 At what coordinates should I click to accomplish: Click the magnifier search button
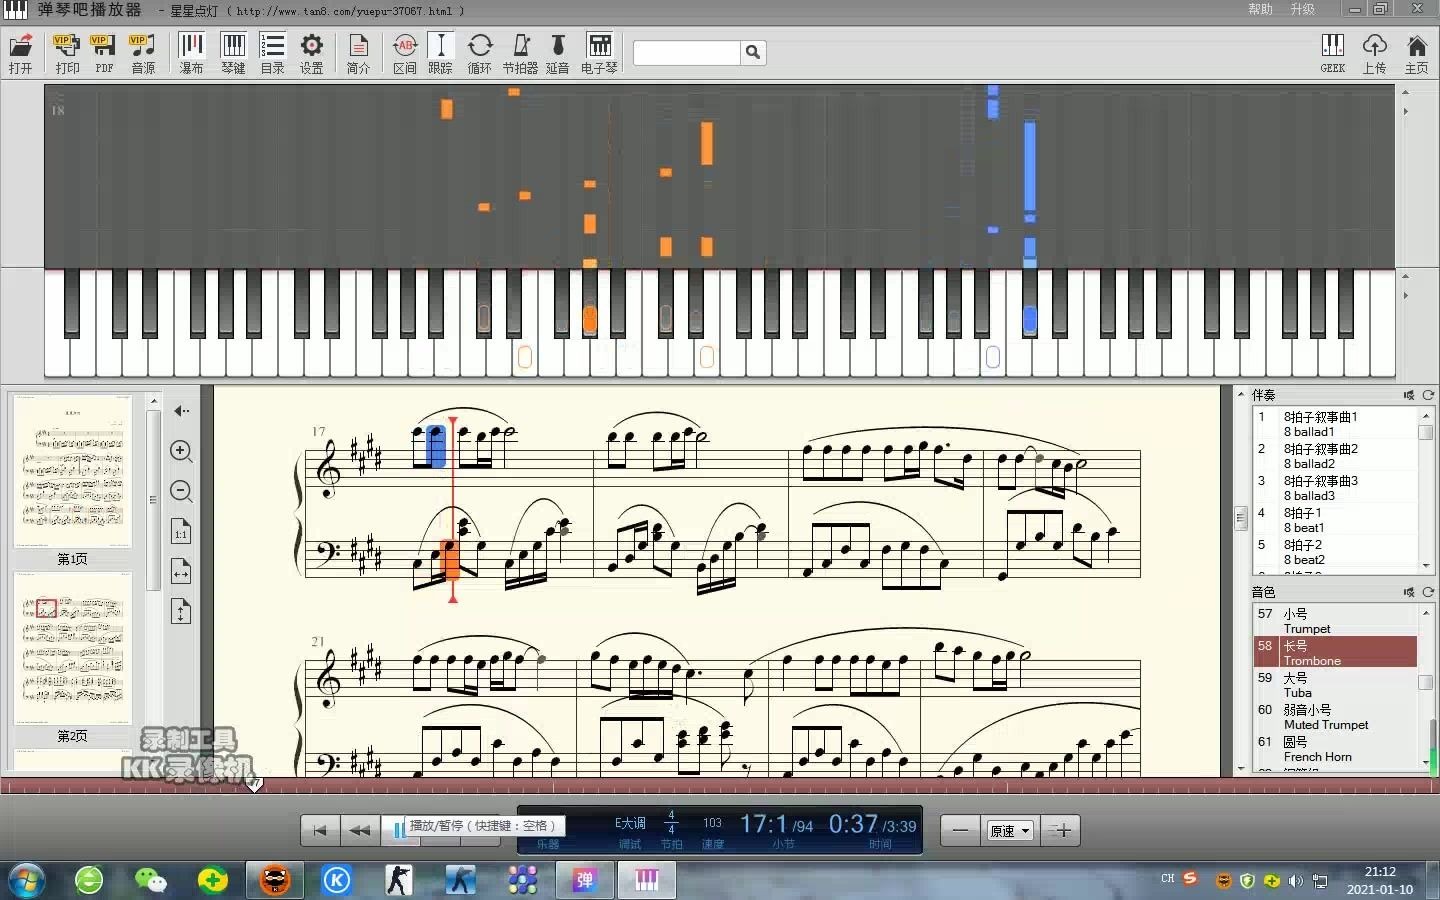point(753,52)
